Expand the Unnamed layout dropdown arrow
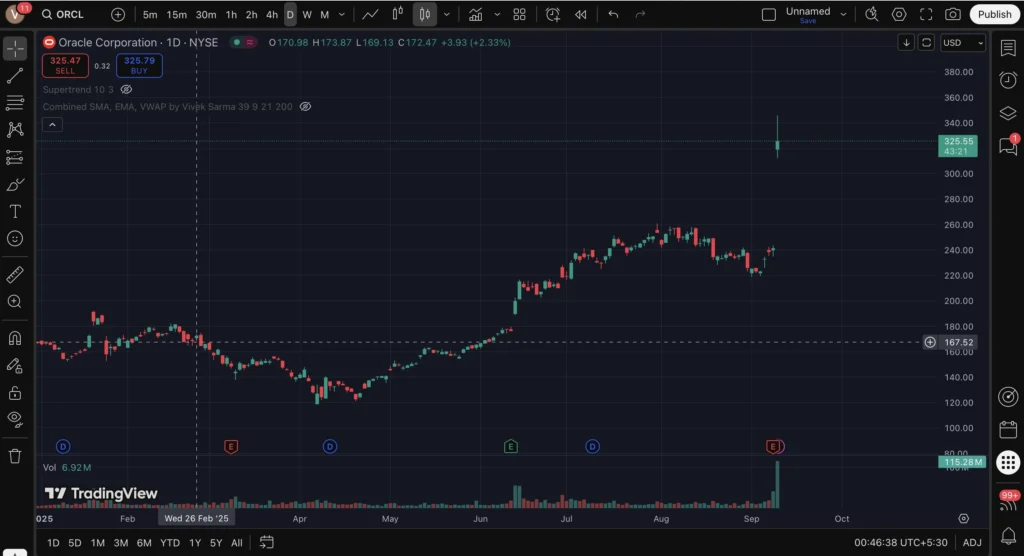This screenshot has width=1024, height=556. pos(843,14)
